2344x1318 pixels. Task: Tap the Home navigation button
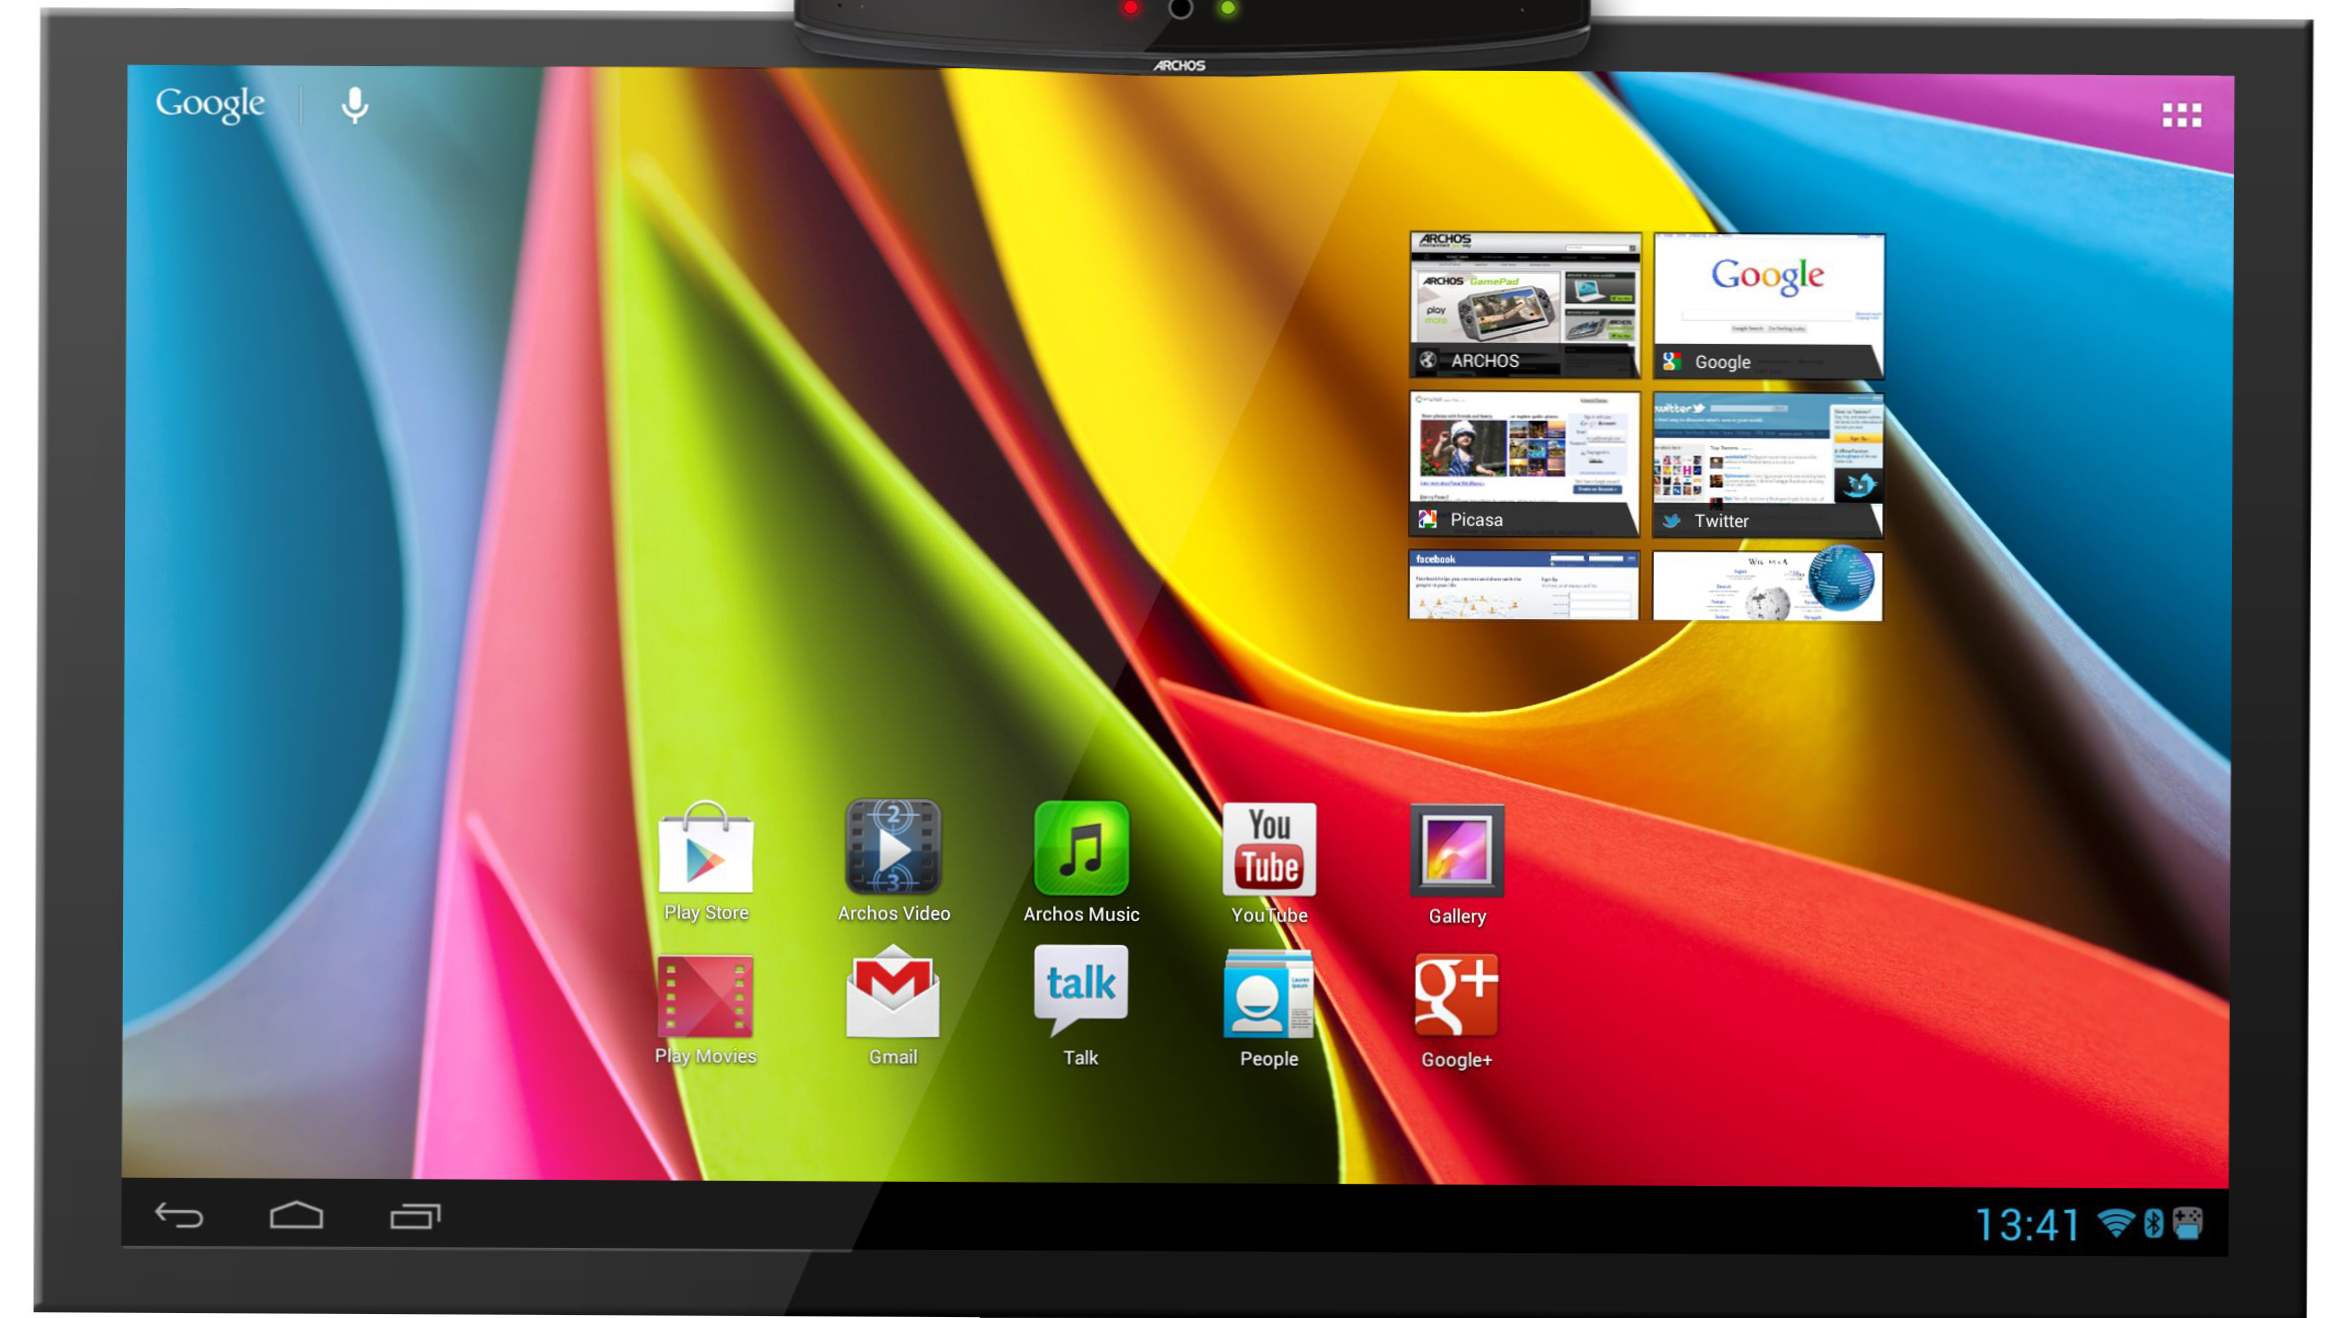(x=296, y=1215)
